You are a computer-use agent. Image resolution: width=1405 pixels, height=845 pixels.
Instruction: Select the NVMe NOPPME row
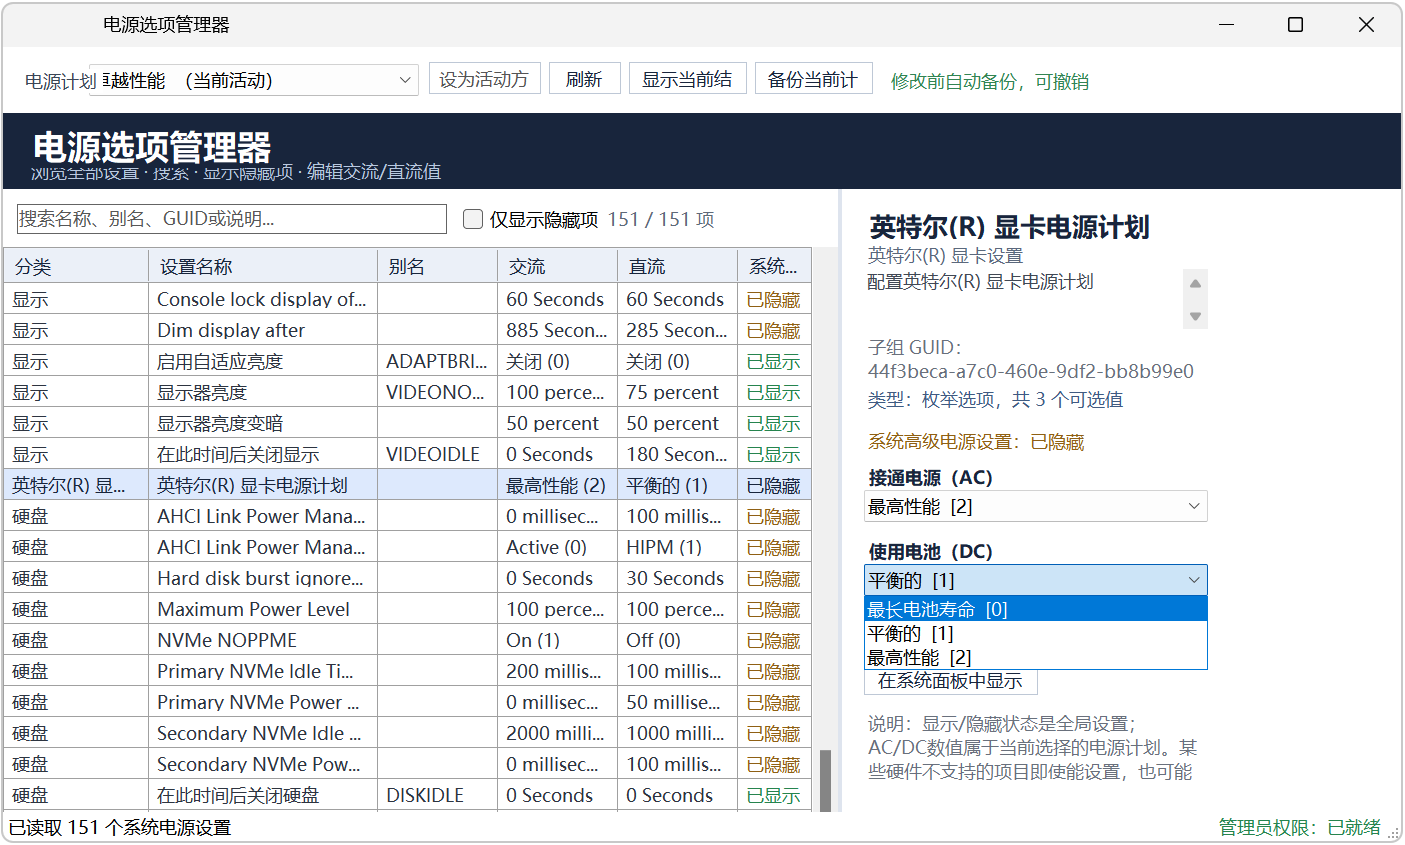tap(407, 640)
